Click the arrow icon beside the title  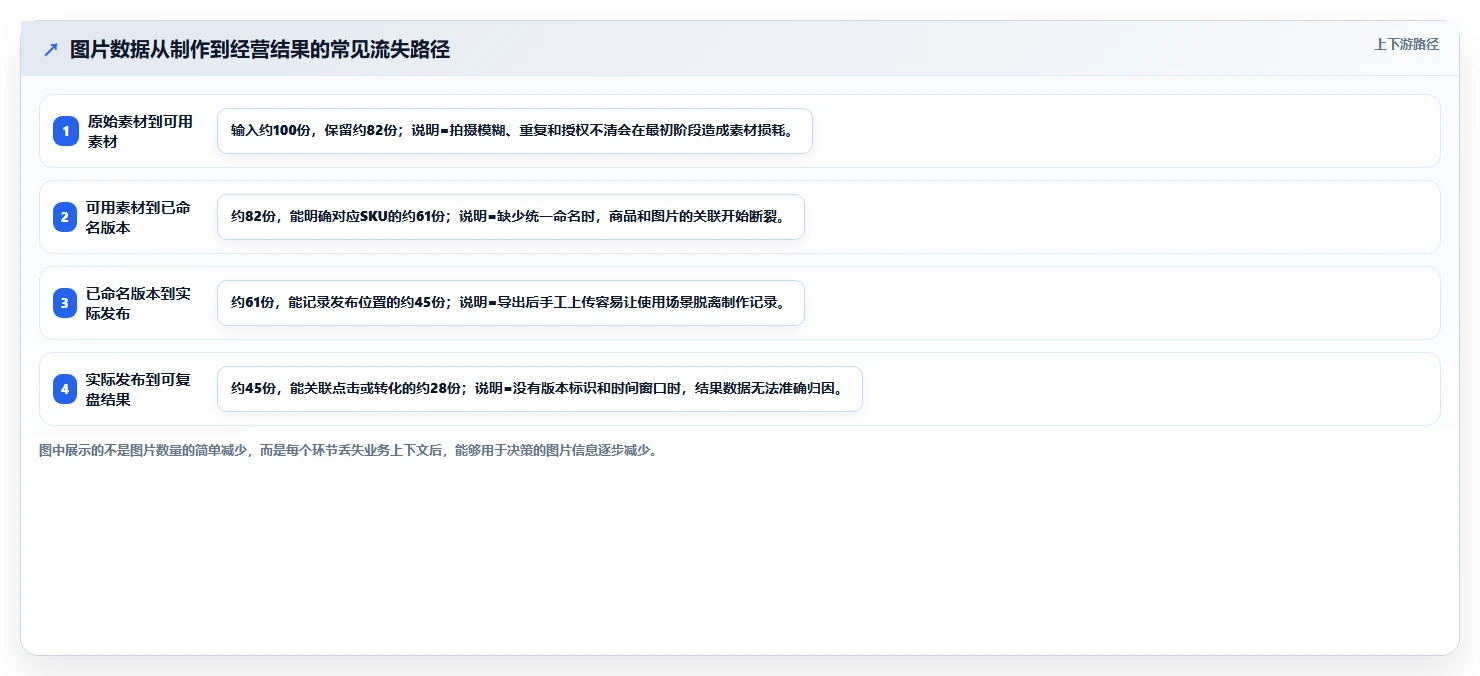click(x=51, y=50)
